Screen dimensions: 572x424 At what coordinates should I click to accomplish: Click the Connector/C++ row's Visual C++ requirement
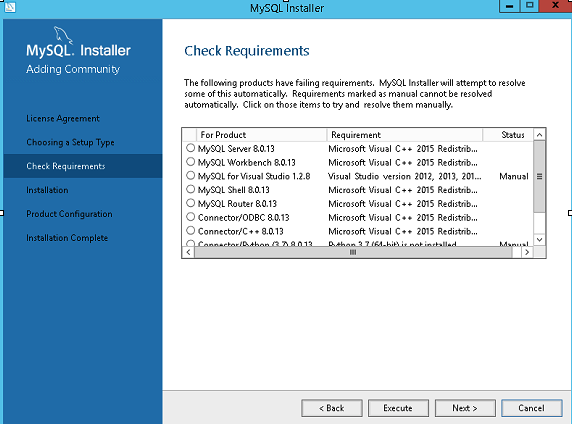[403, 231]
